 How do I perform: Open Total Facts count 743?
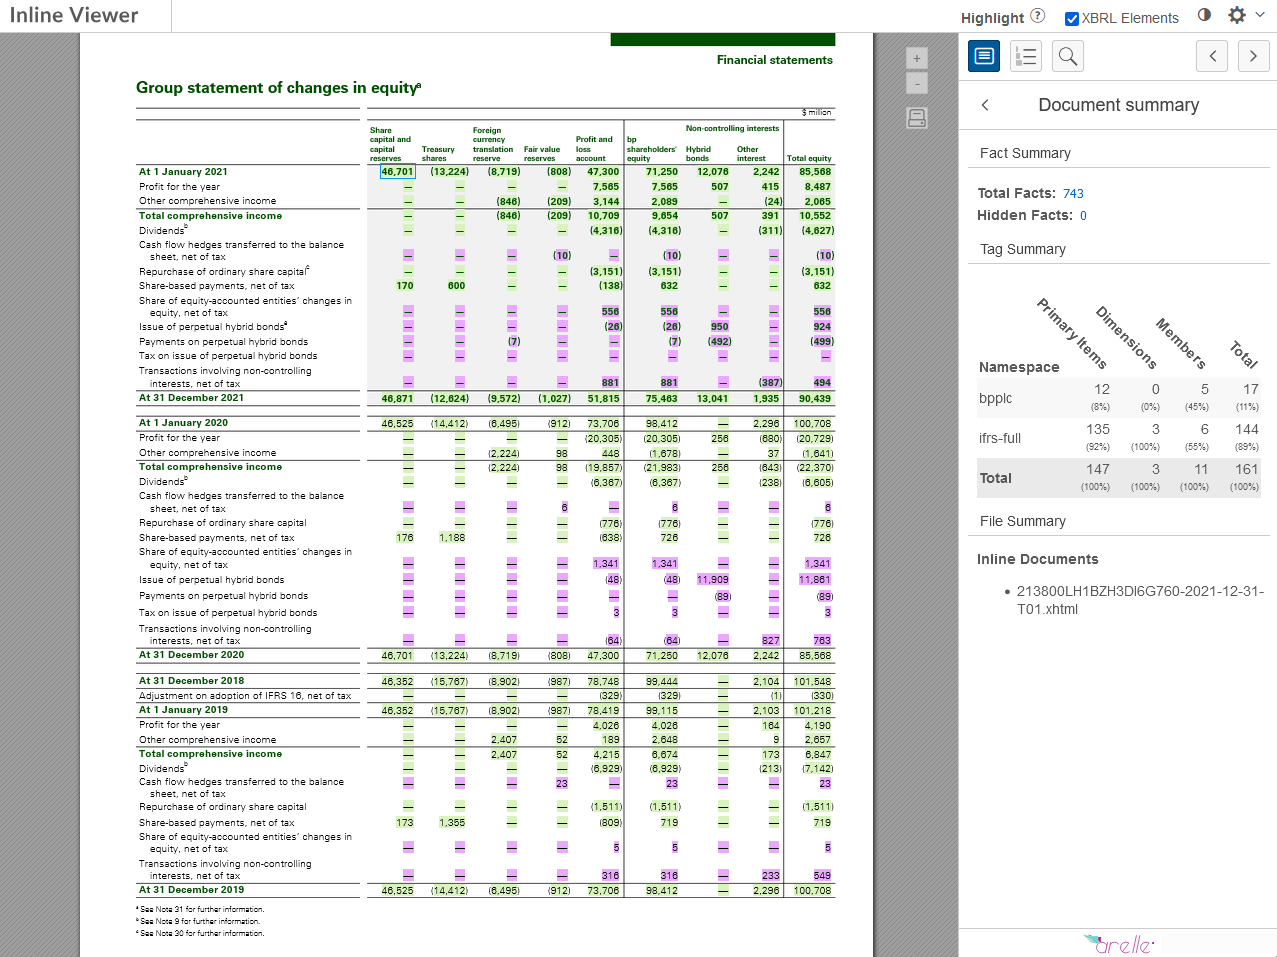click(x=1073, y=194)
